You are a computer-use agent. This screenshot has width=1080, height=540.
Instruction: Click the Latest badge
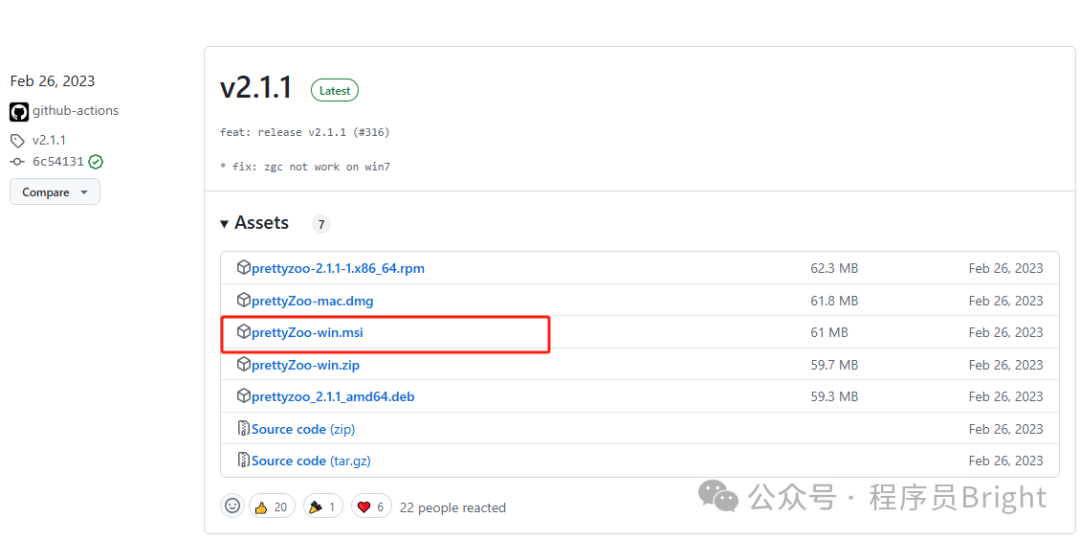tap(335, 90)
